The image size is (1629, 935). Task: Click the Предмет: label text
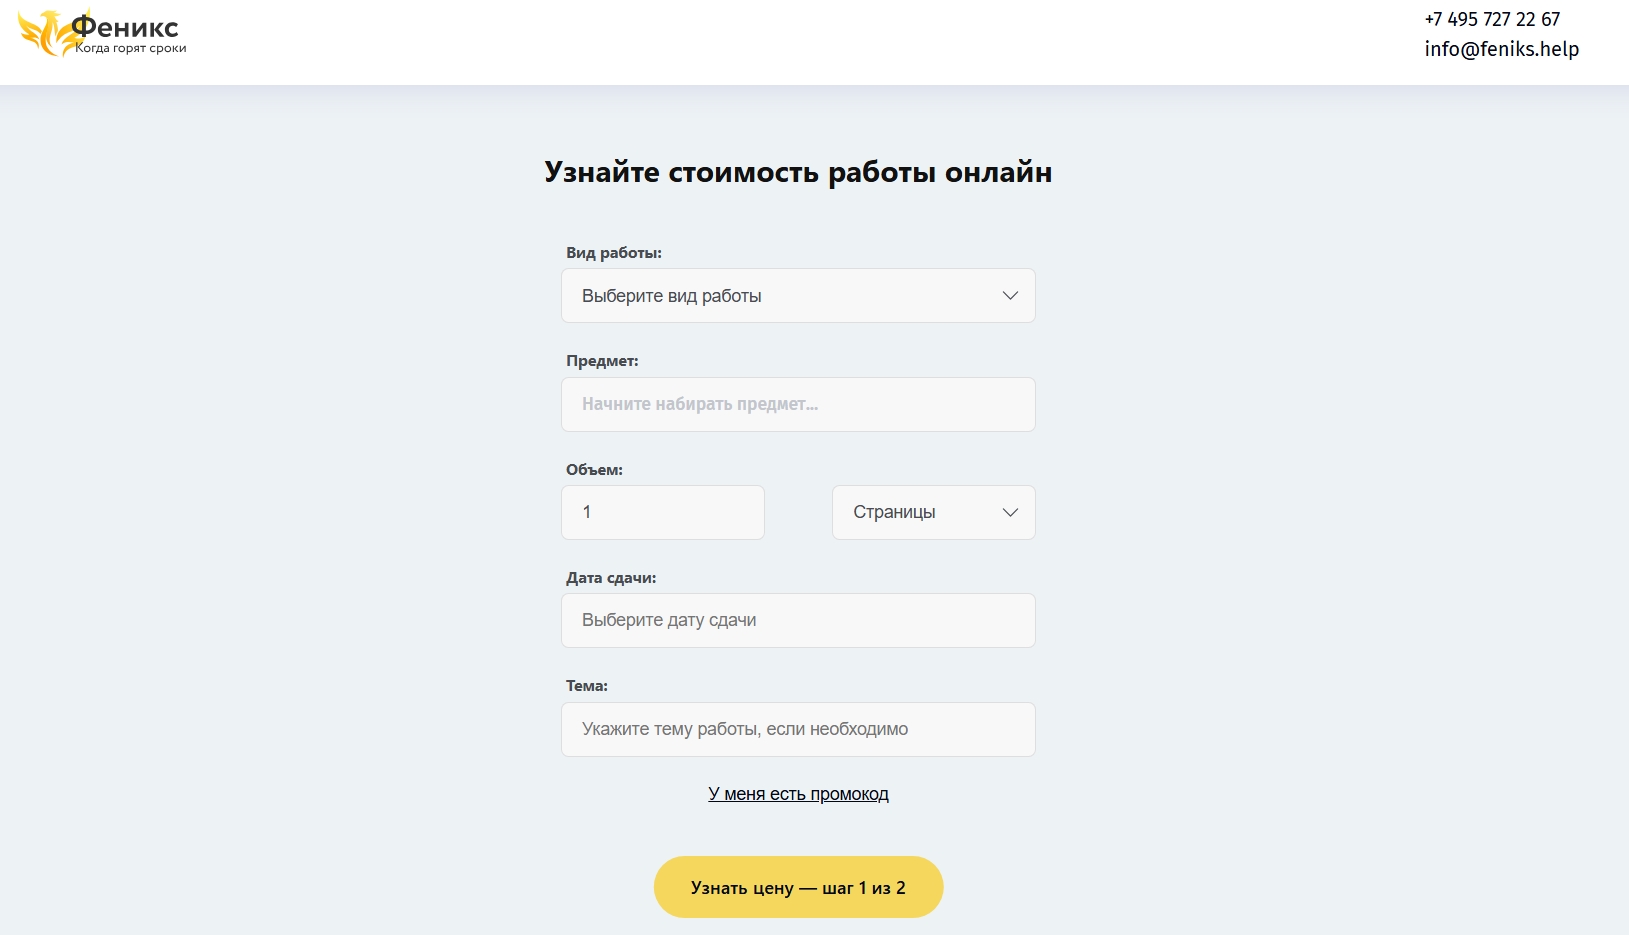(x=601, y=361)
